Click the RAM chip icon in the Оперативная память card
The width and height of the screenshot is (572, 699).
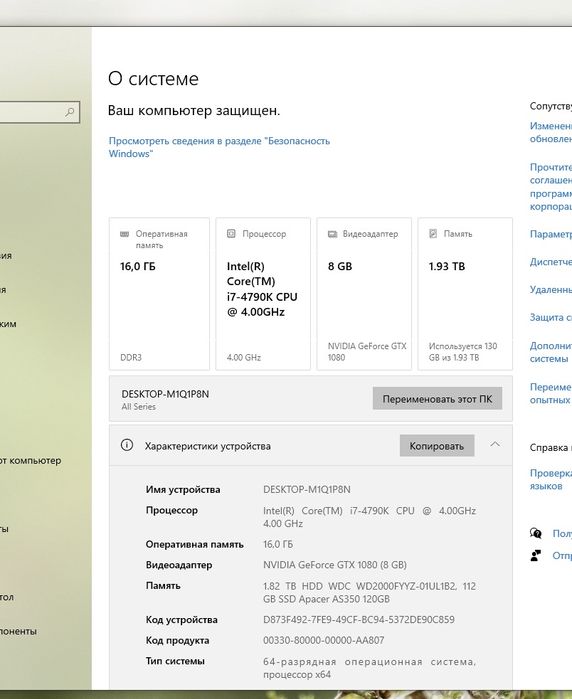[125, 234]
